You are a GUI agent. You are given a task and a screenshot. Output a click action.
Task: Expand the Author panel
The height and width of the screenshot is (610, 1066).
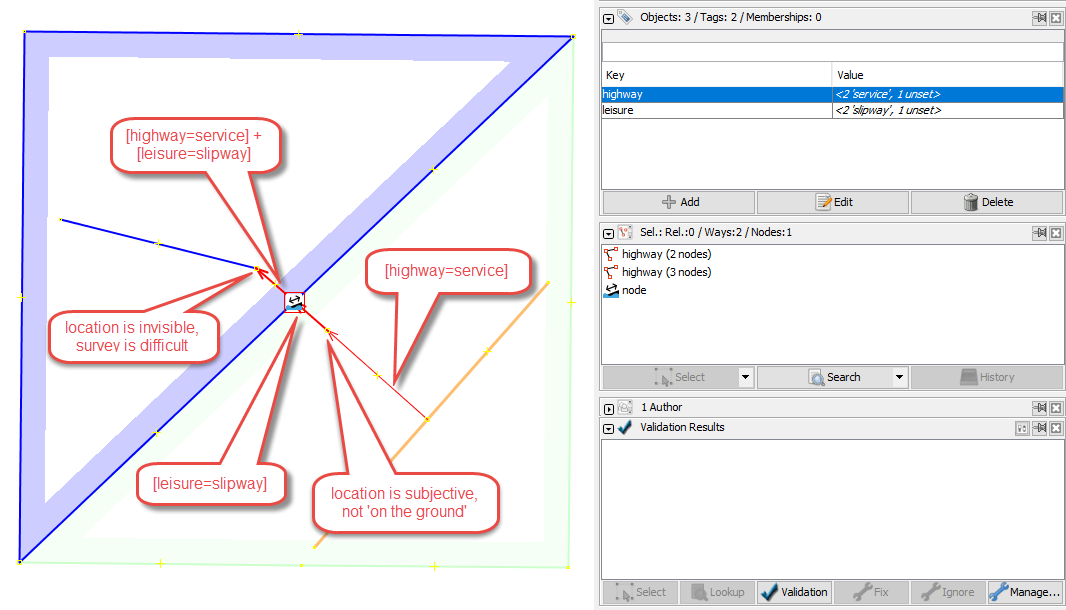pyautogui.click(x=608, y=409)
